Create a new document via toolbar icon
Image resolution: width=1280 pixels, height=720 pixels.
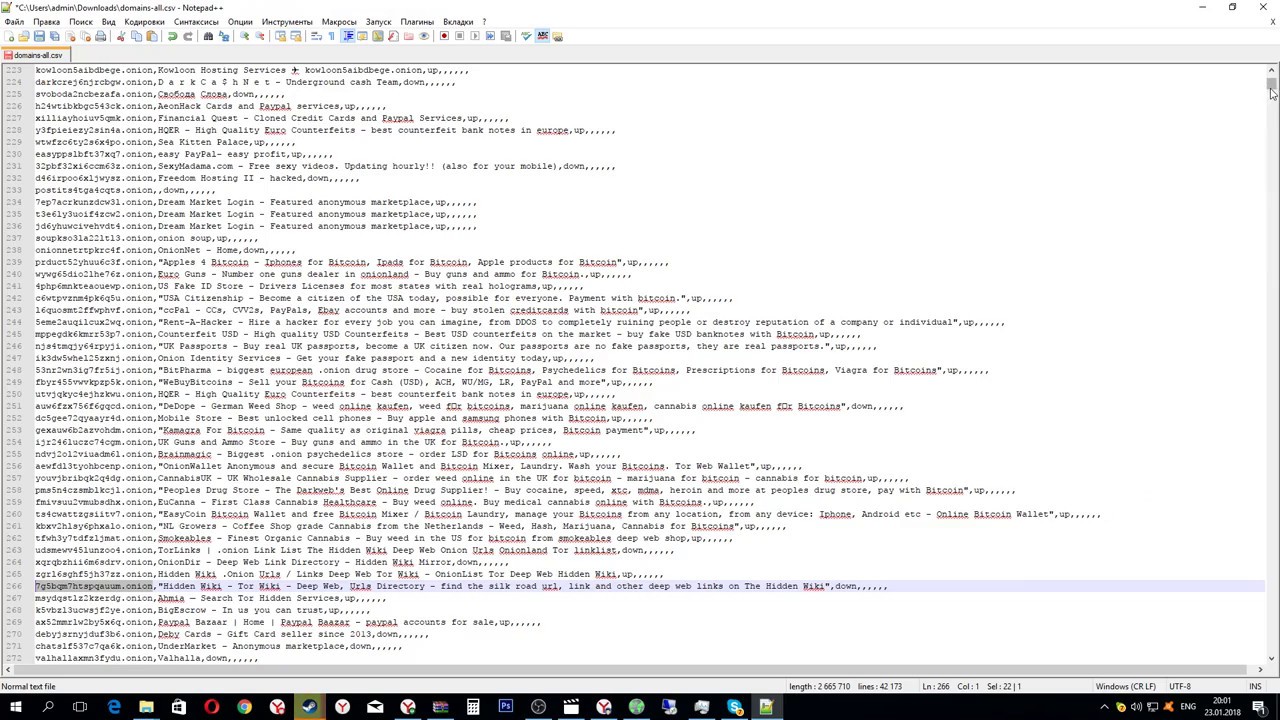point(9,36)
